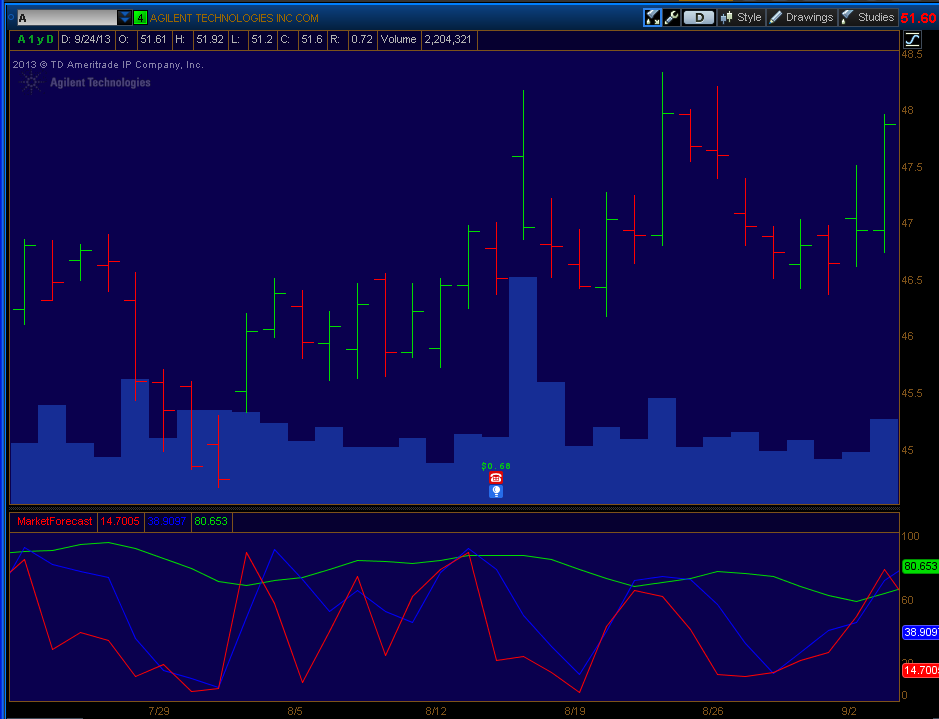Click the open value 51.61

click(153, 40)
